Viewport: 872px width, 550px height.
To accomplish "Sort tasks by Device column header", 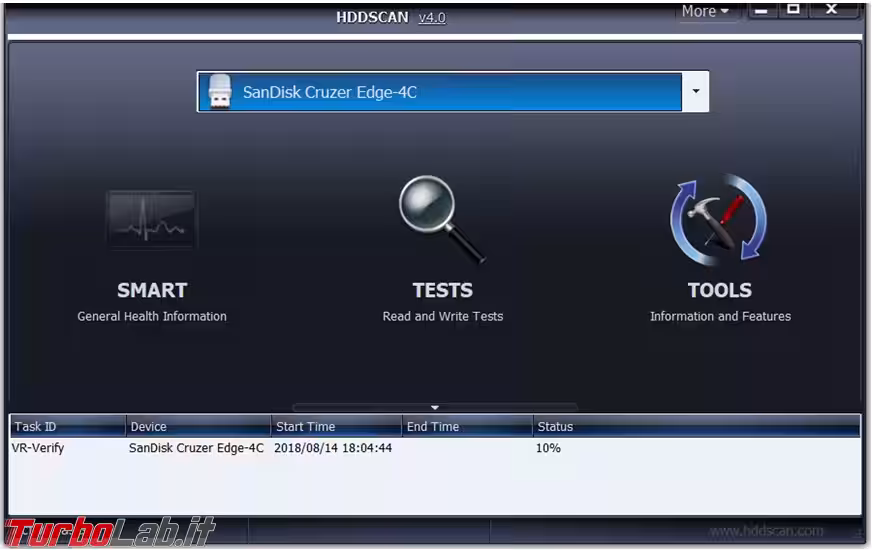I will tap(198, 427).
